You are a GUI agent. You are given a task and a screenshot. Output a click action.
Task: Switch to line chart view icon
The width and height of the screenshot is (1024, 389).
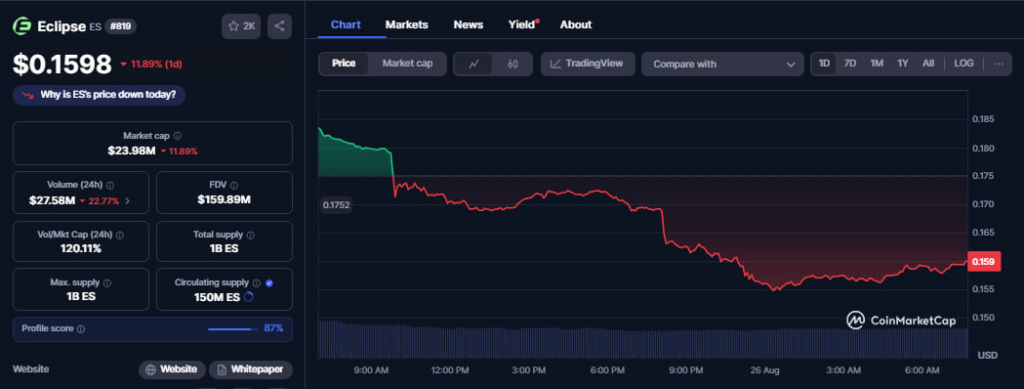[x=474, y=64]
